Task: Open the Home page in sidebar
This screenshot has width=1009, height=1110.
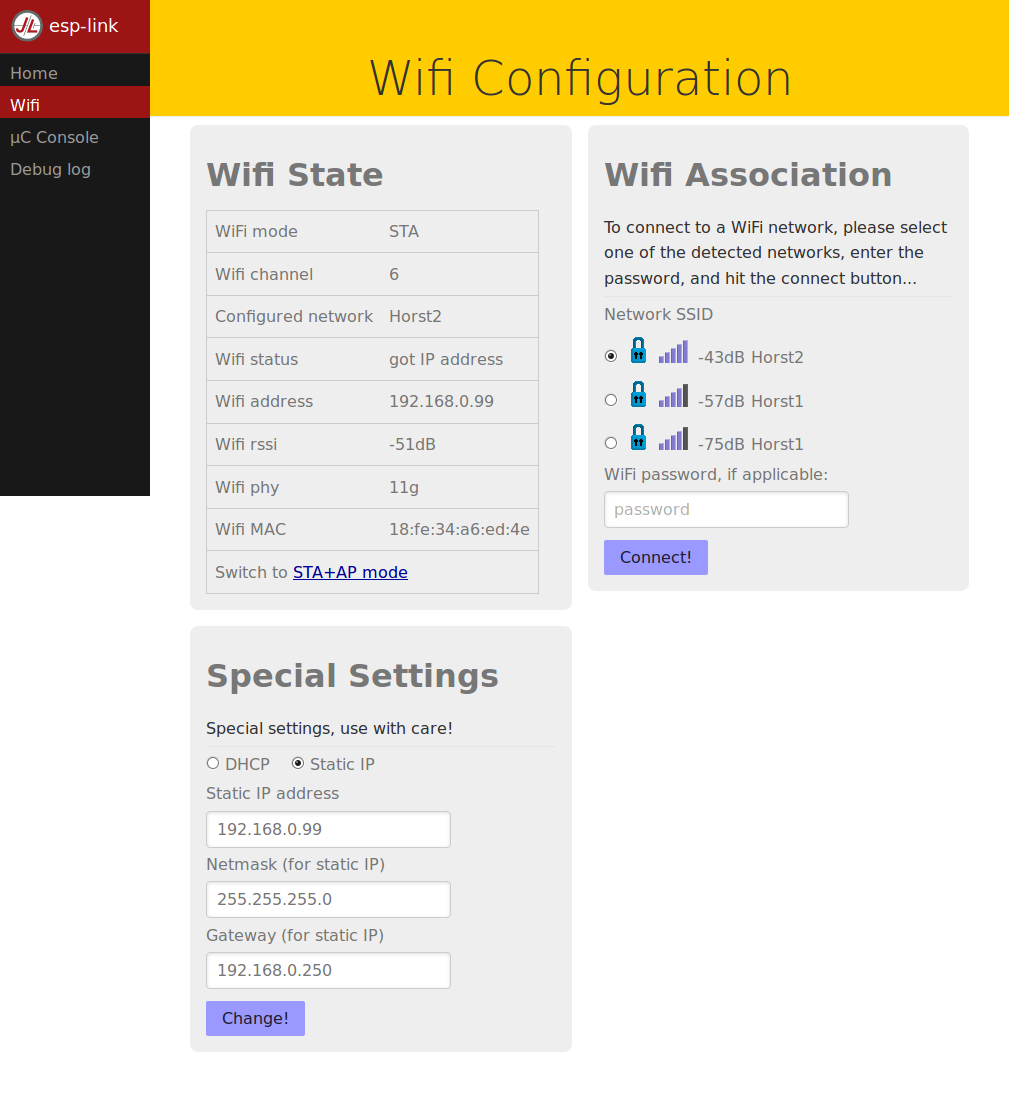Action: point(75,73)
